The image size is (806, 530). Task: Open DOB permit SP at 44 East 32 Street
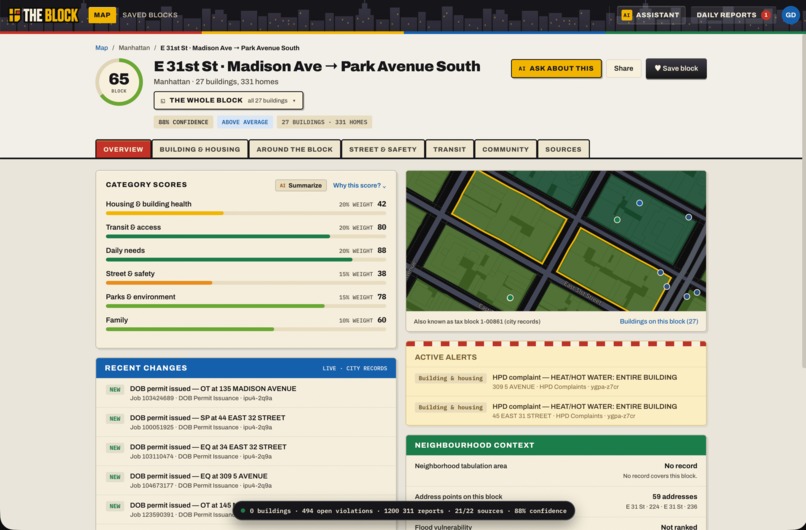click(x=246, y=422)
